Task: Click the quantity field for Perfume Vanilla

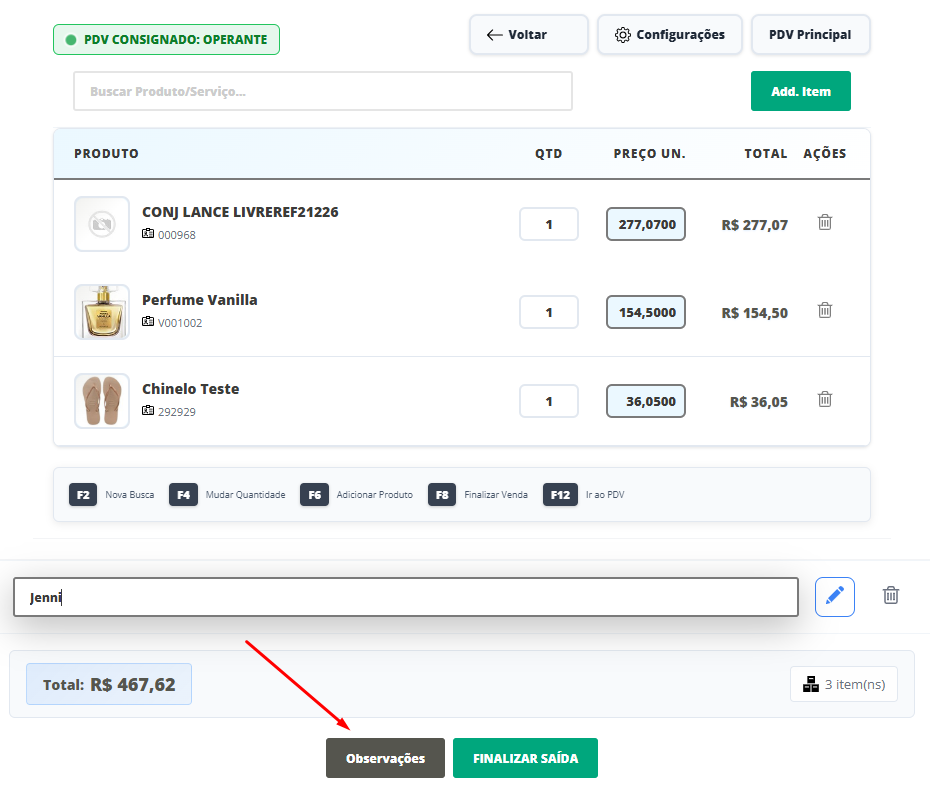Action: click(x=549, y=312)
